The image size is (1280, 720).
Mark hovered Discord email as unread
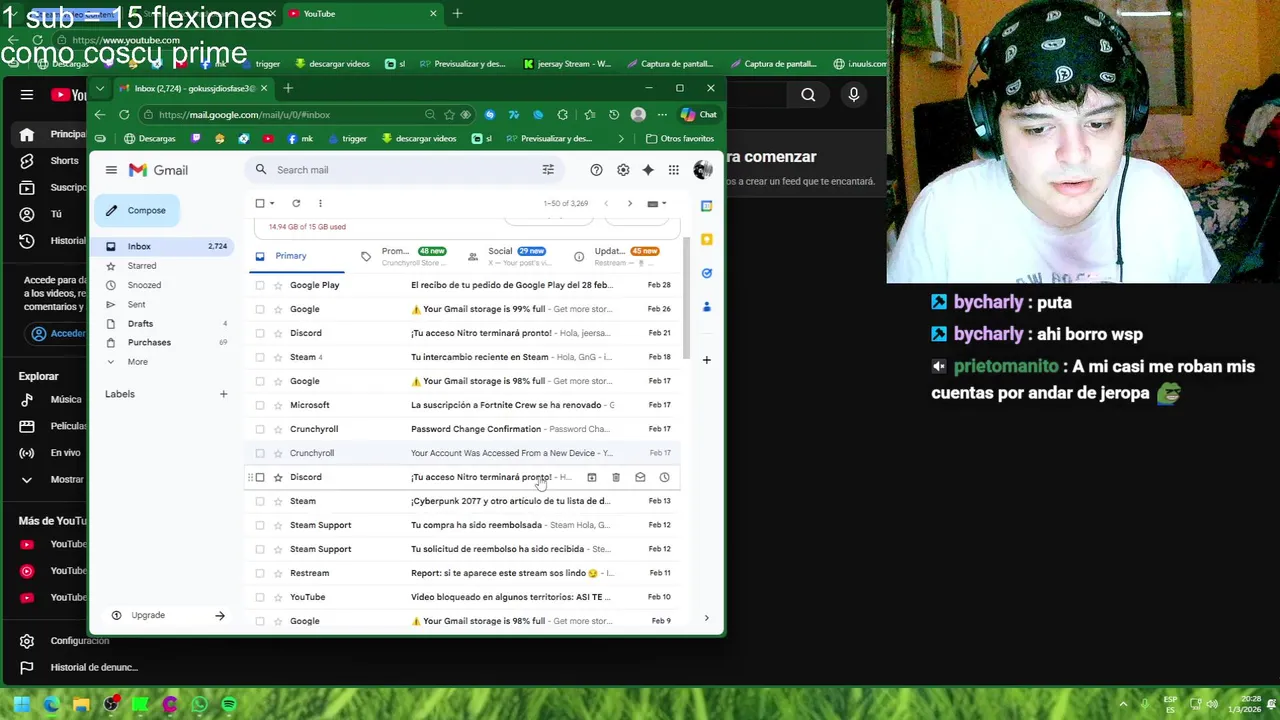[x=640, y=478]
